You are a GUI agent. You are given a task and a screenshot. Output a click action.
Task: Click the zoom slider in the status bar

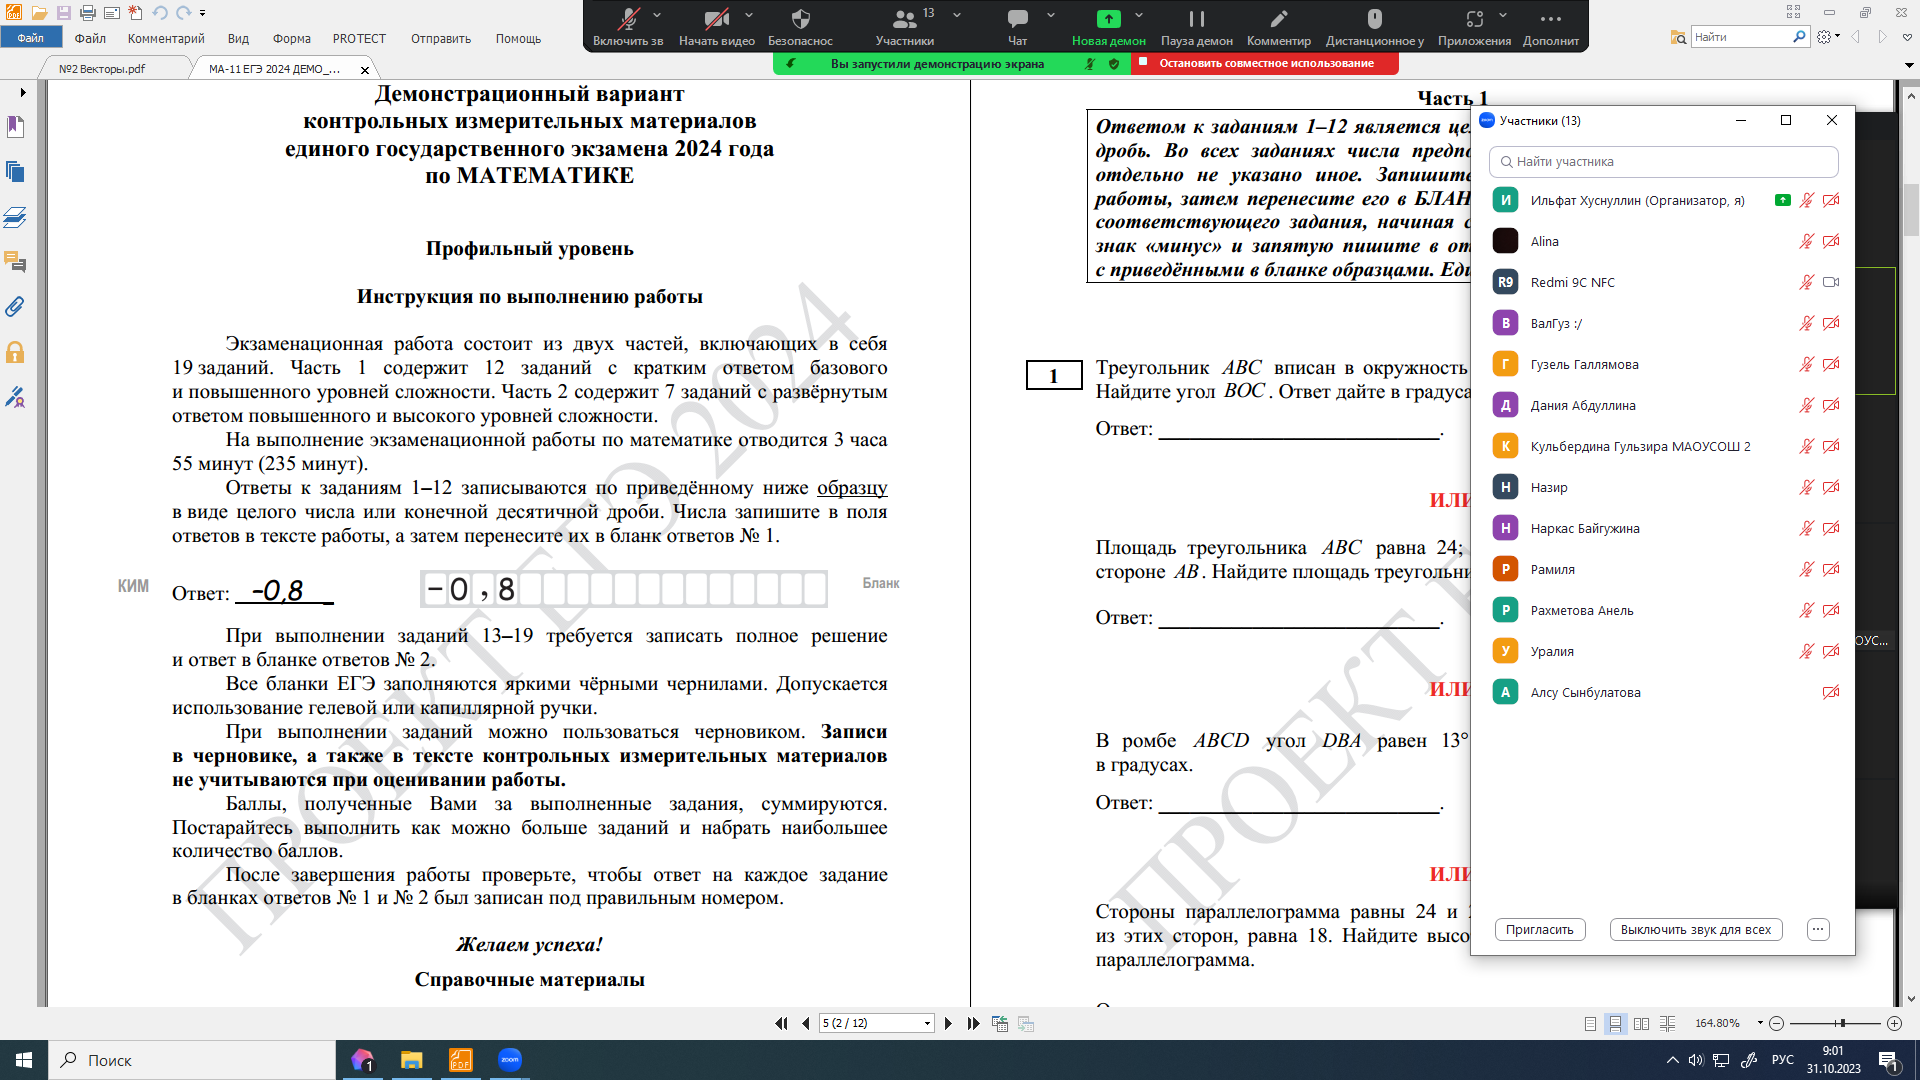point(1840,1023)
